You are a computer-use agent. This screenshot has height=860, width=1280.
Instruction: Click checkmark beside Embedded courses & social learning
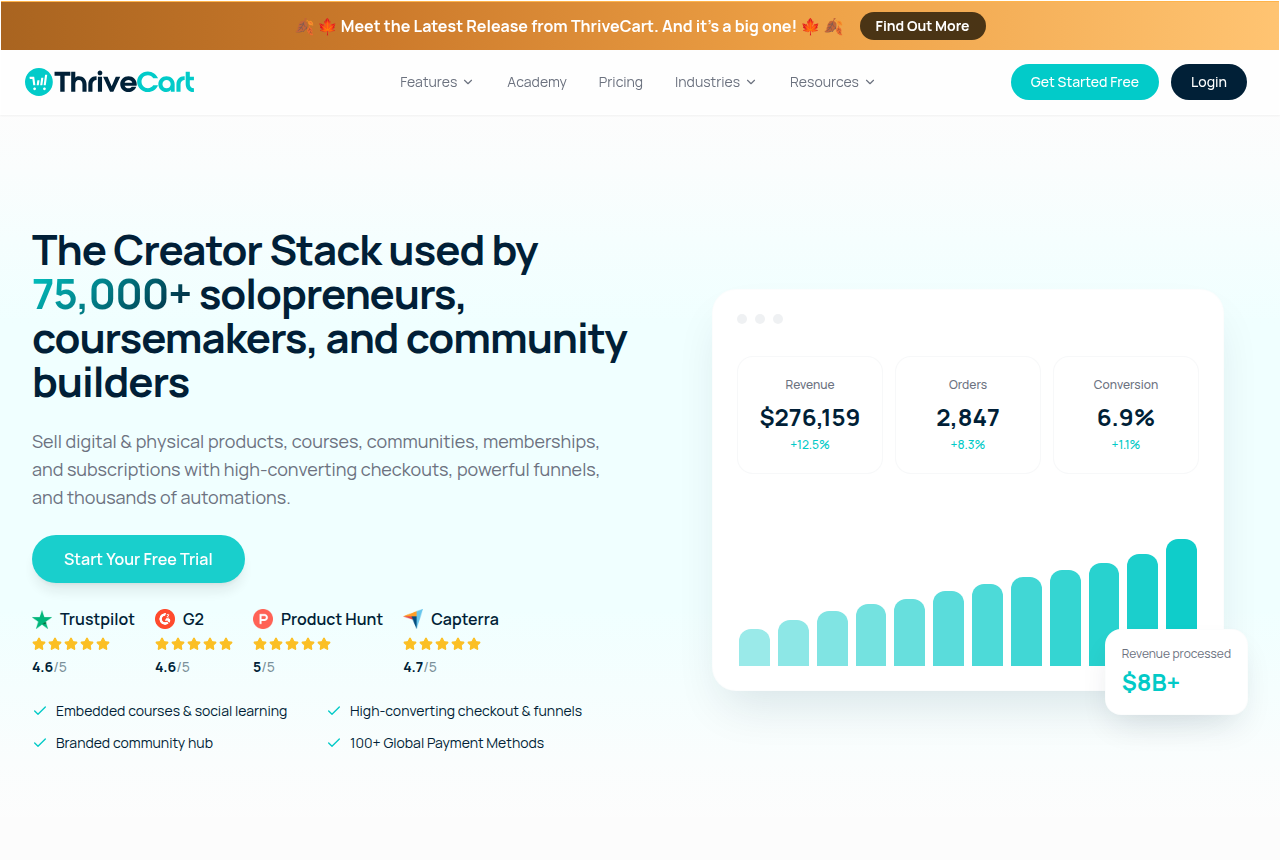pos(40,711)
